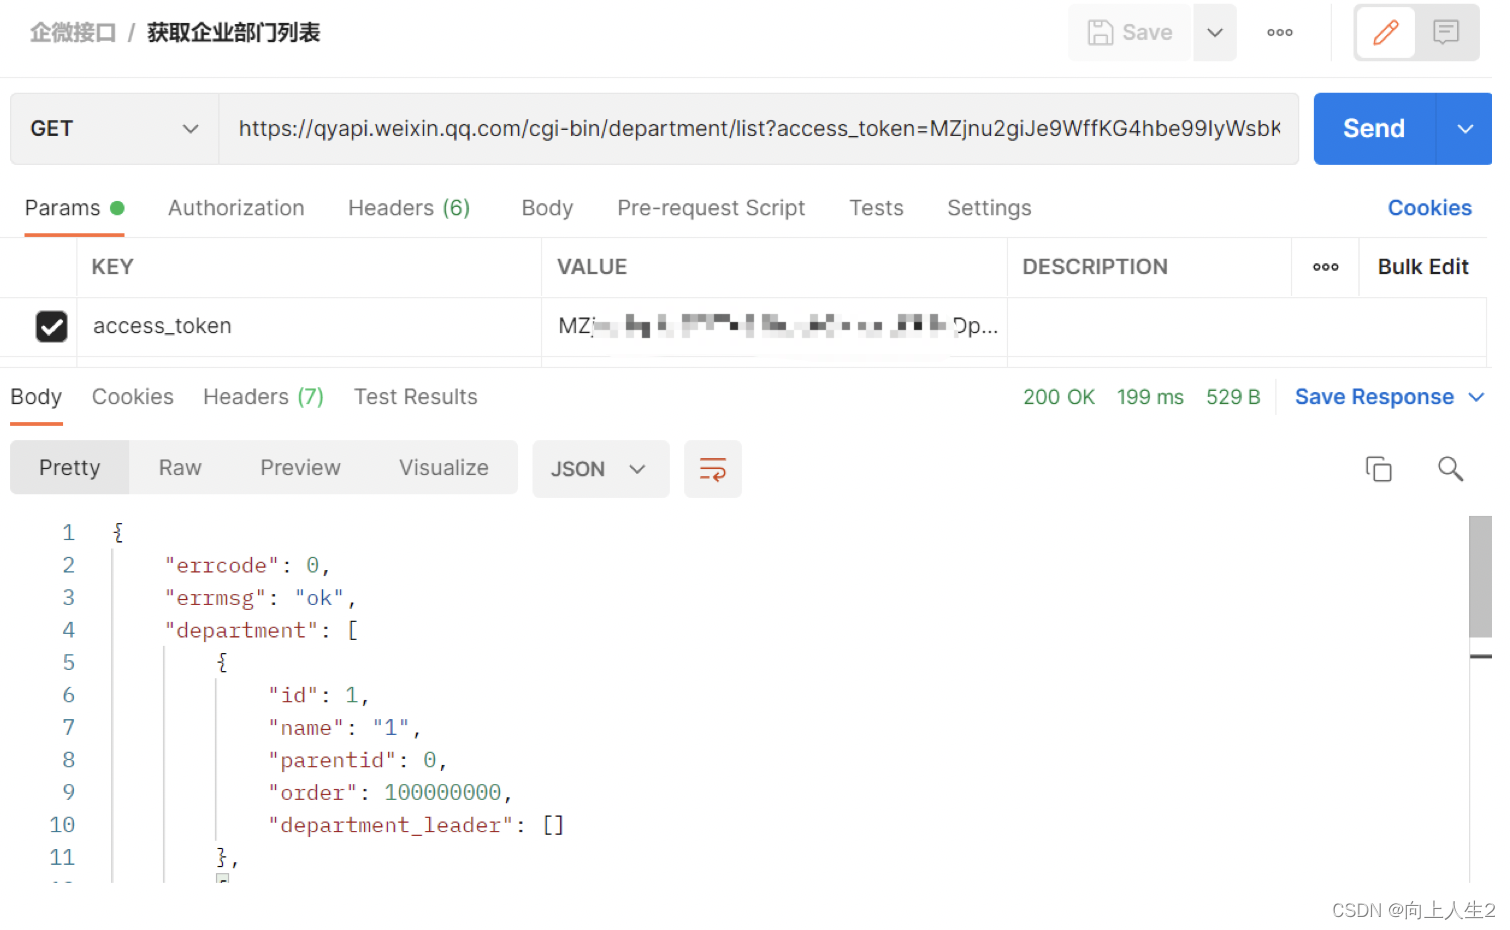The height and width of the screenshot is (930, 1510).
Task: Uncheck the access_token parameter checkbox
Action: click(52, 326)
